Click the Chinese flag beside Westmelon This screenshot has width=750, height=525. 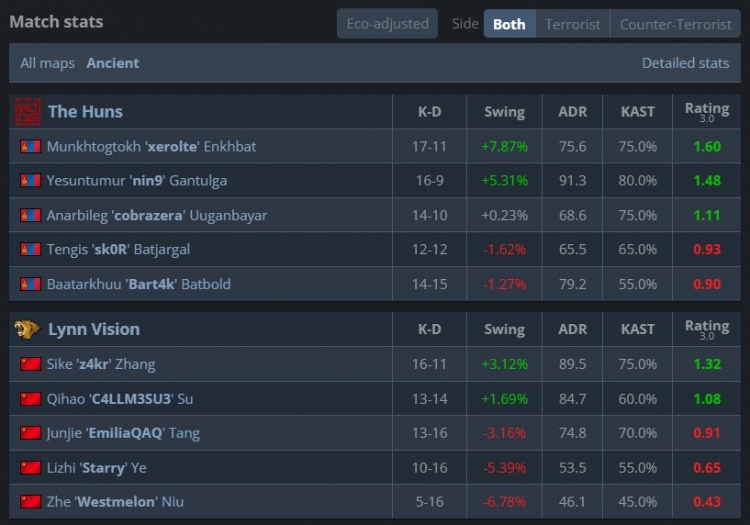(30, 502)
